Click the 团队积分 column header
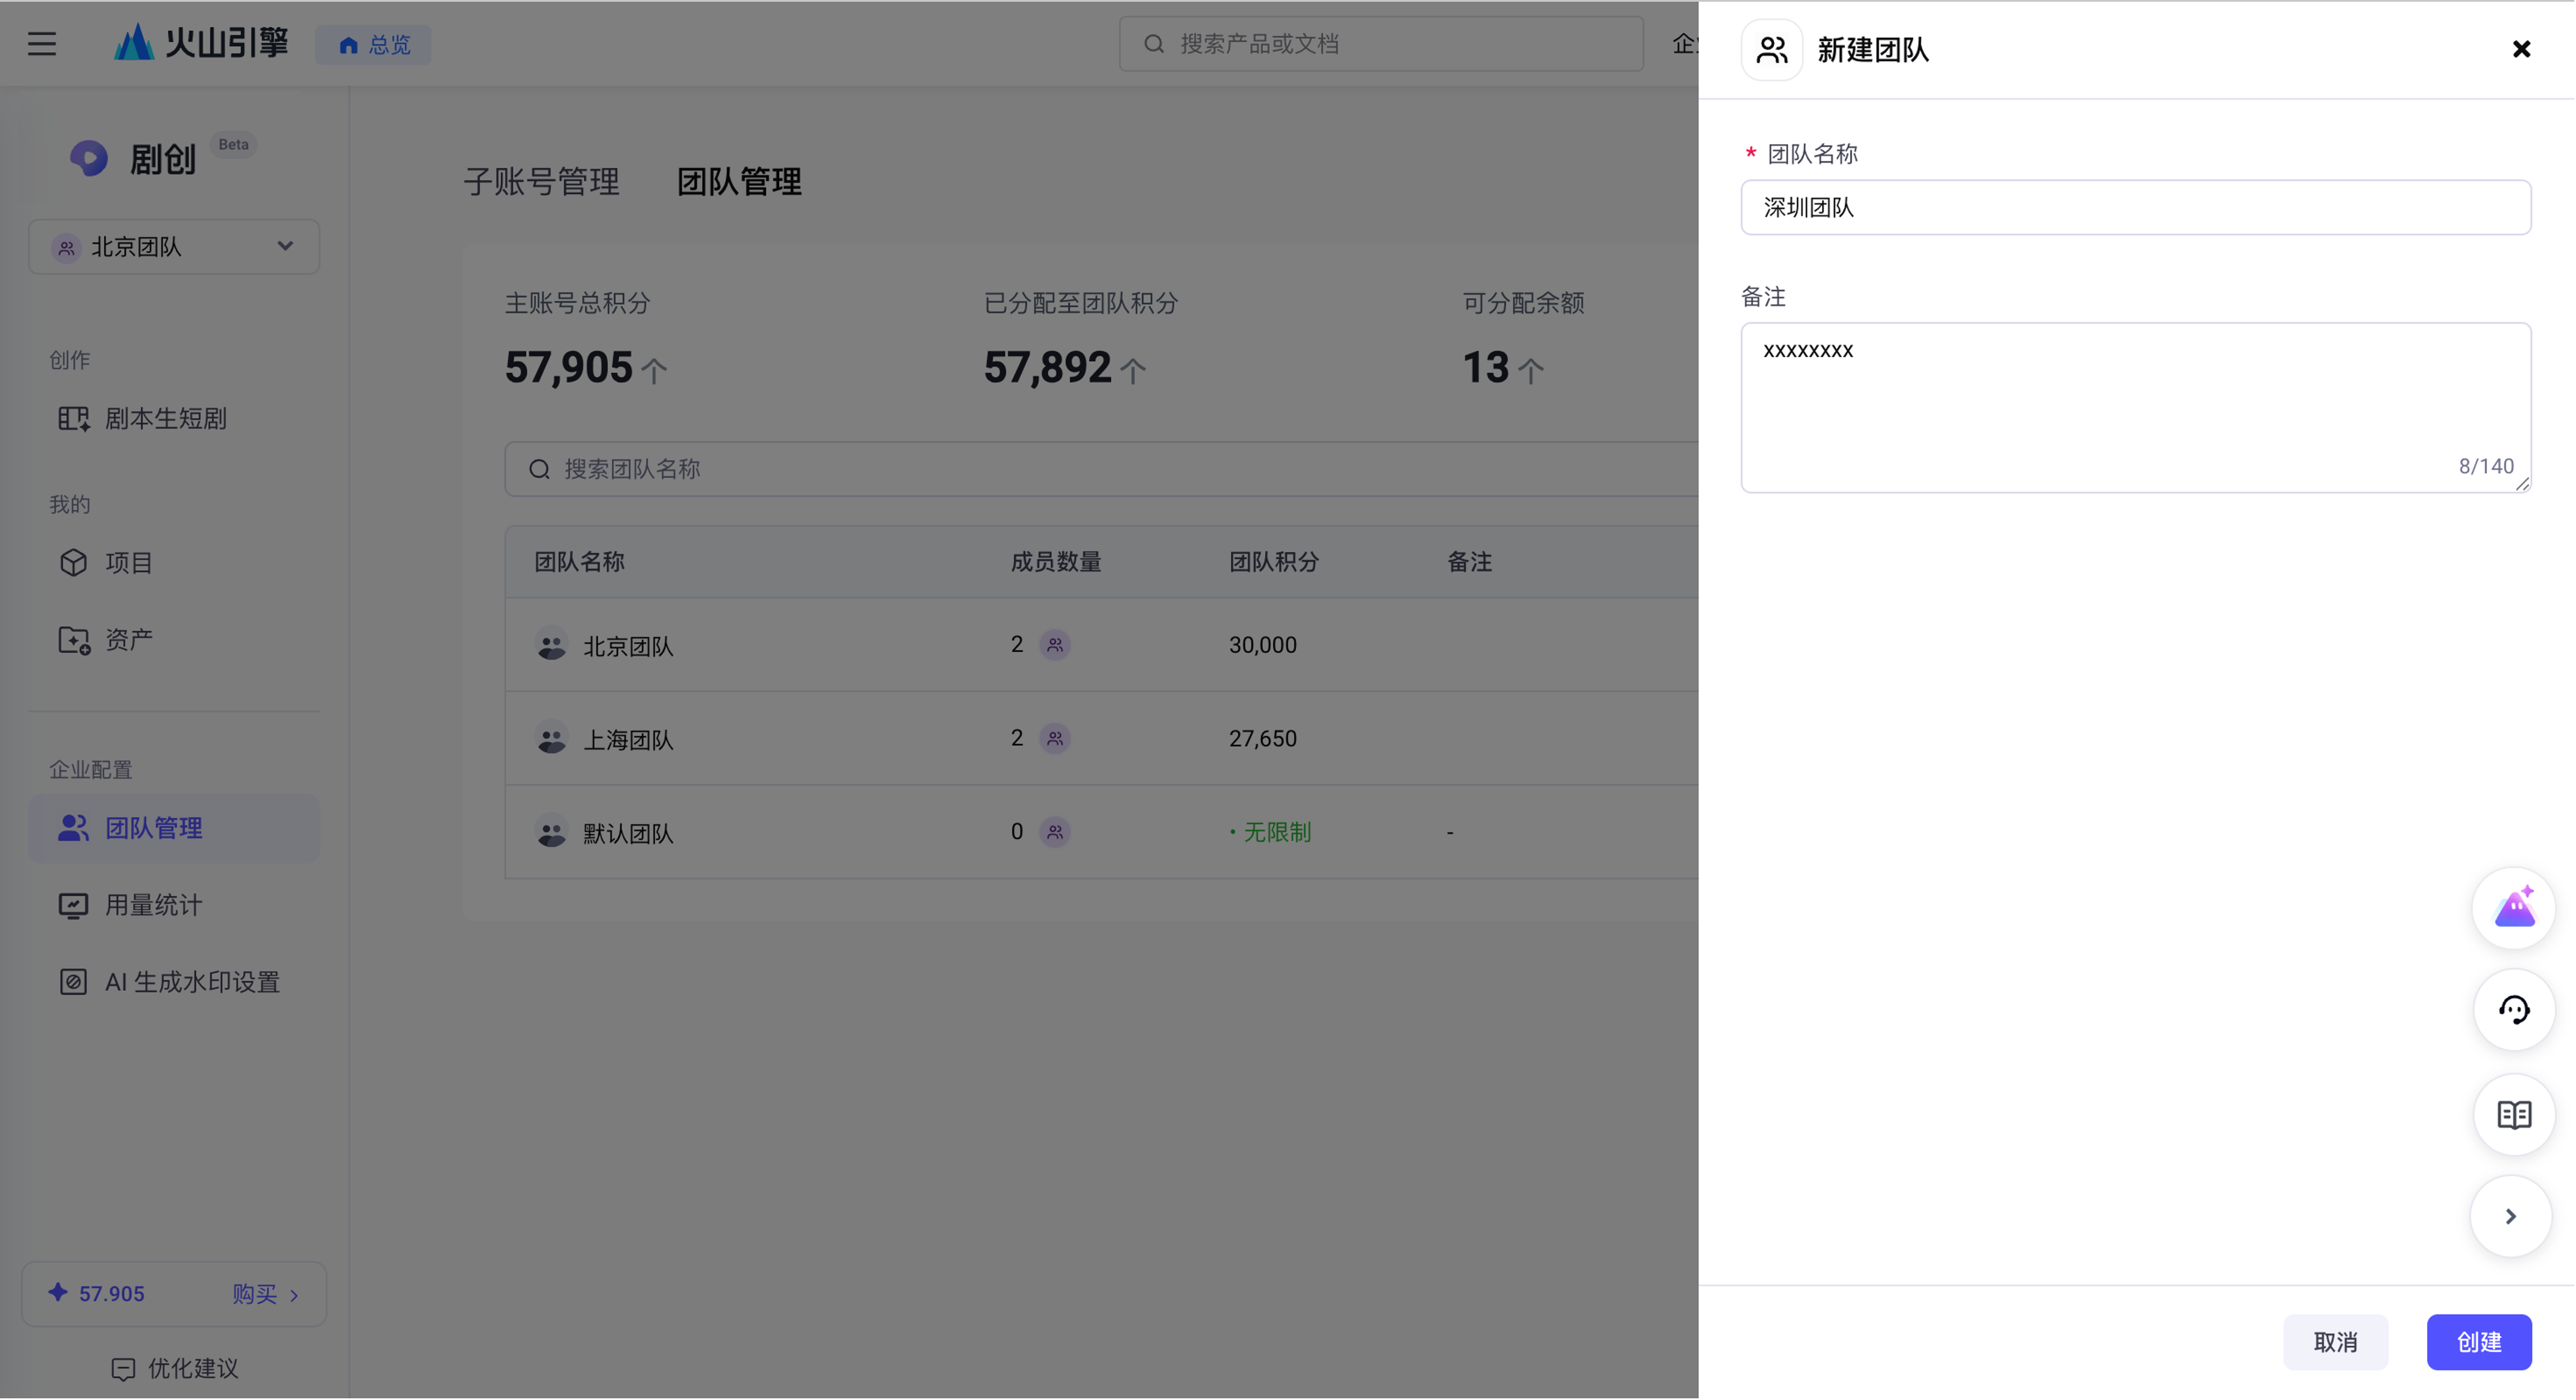Viewport: 2576px width, 1400px height. [x=1273, y=562]
